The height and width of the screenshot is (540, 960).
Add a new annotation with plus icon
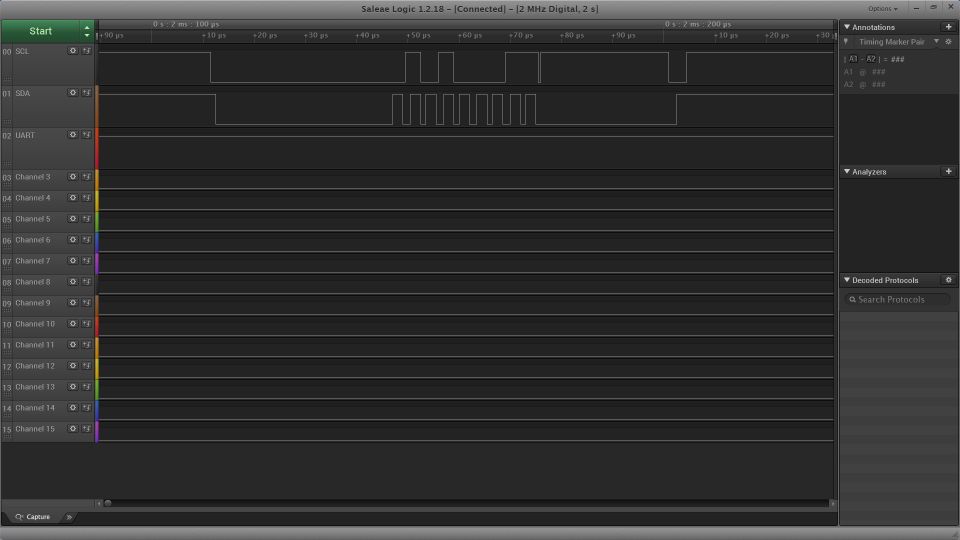(x=948, y=27)
